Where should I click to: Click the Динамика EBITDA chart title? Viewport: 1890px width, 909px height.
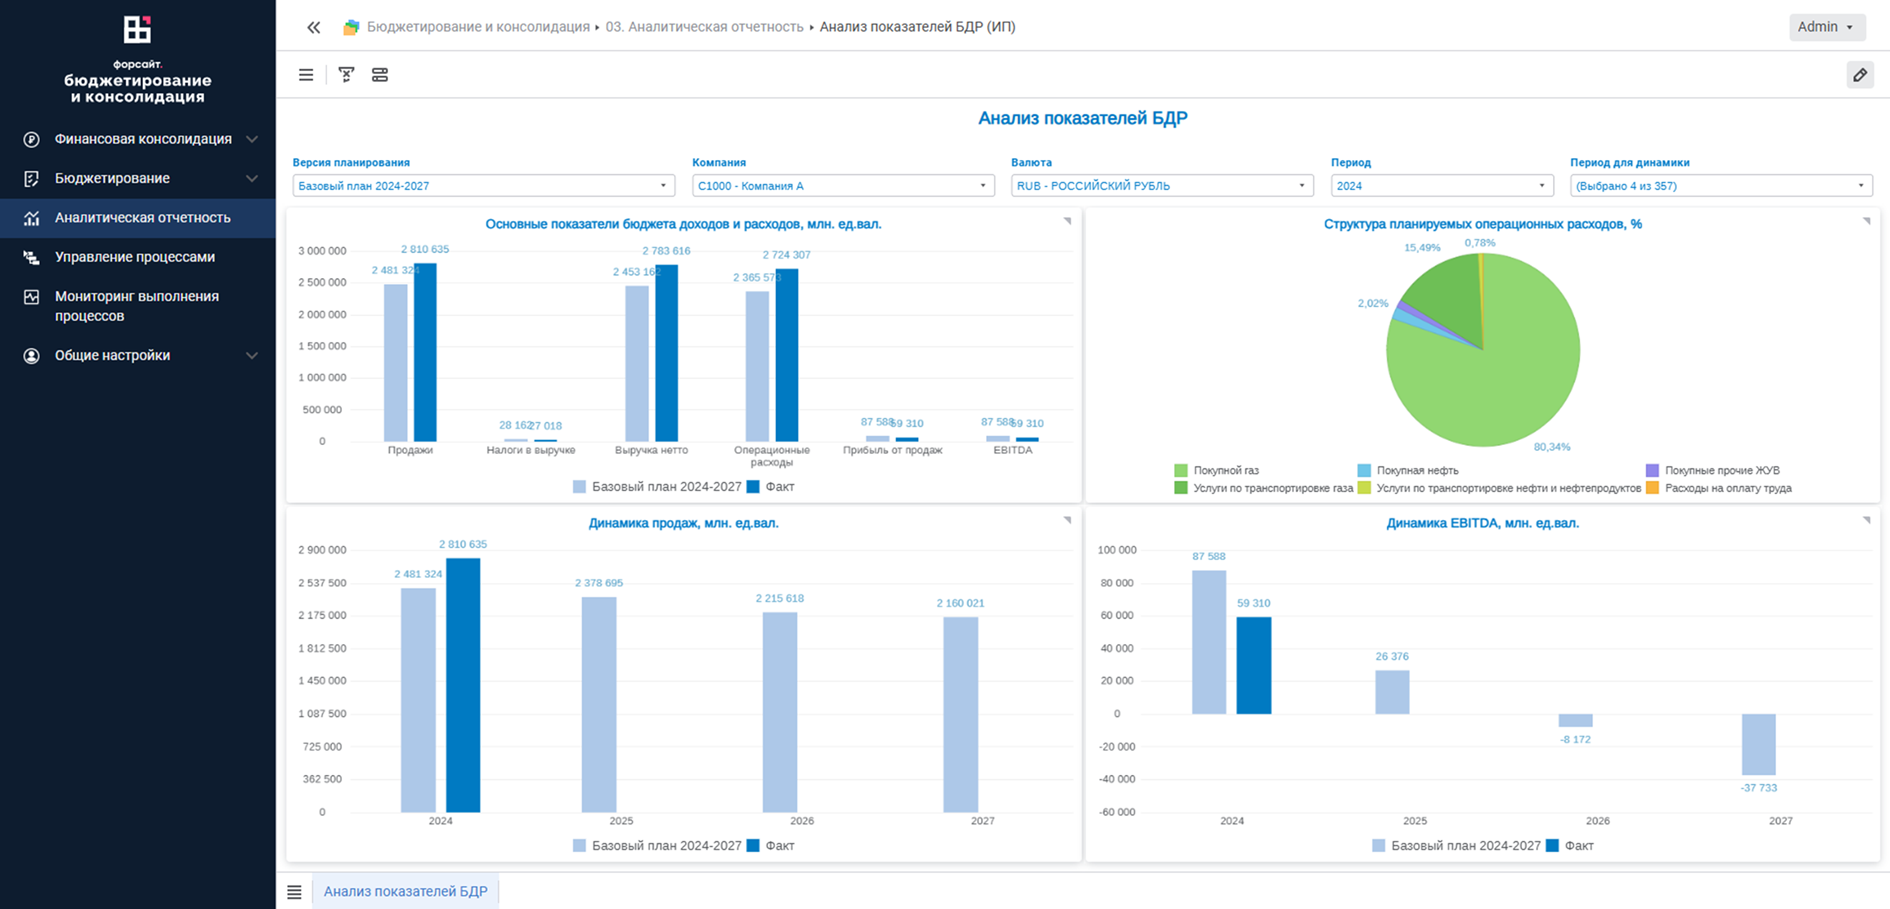coord(1483,523)
